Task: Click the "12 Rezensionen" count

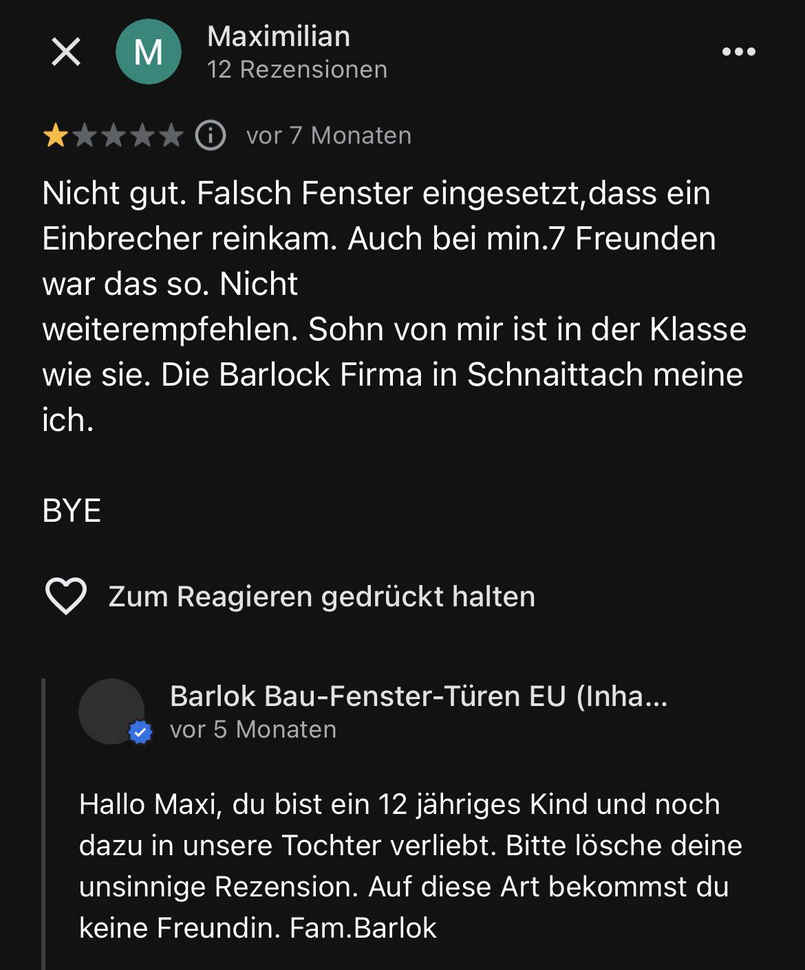Action: pos(296,70)
